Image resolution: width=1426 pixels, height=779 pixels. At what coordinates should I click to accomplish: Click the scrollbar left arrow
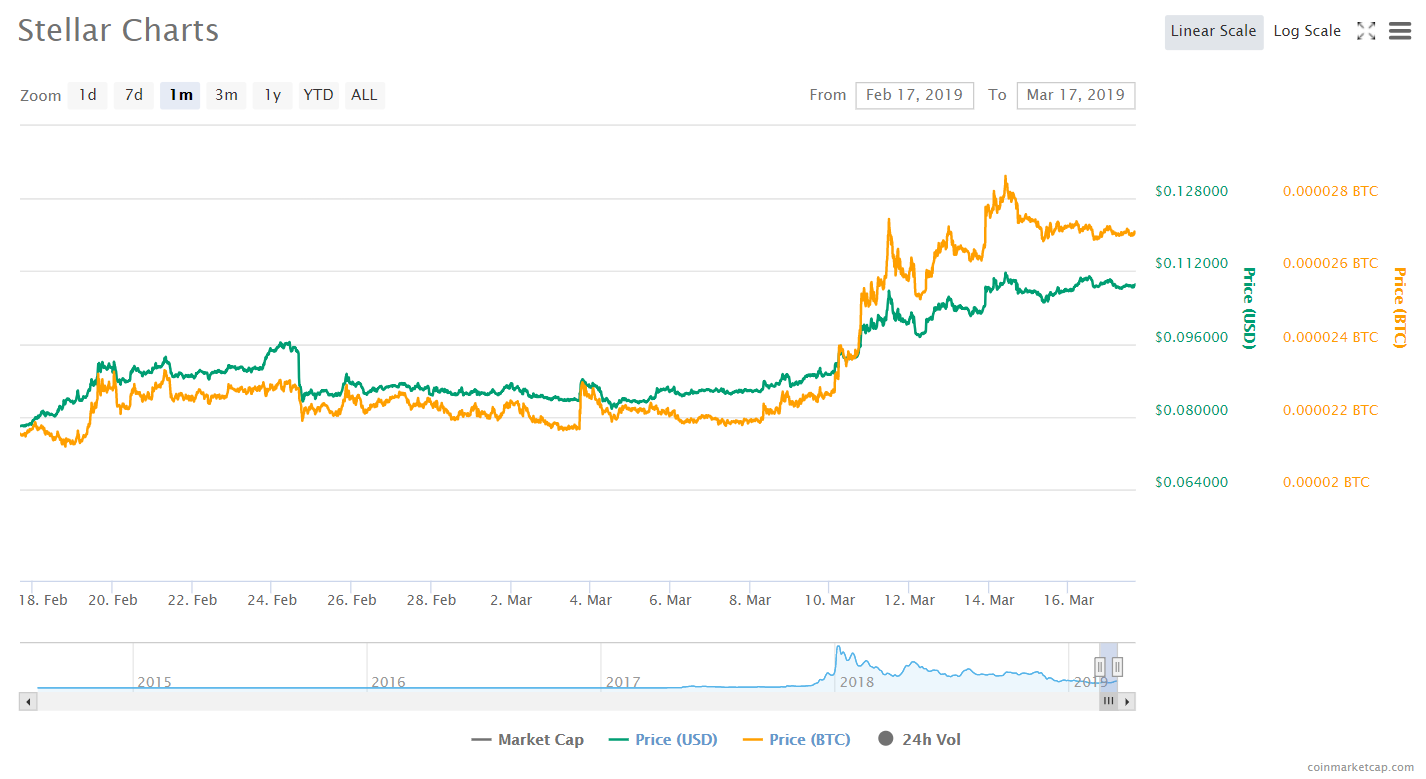28,702
